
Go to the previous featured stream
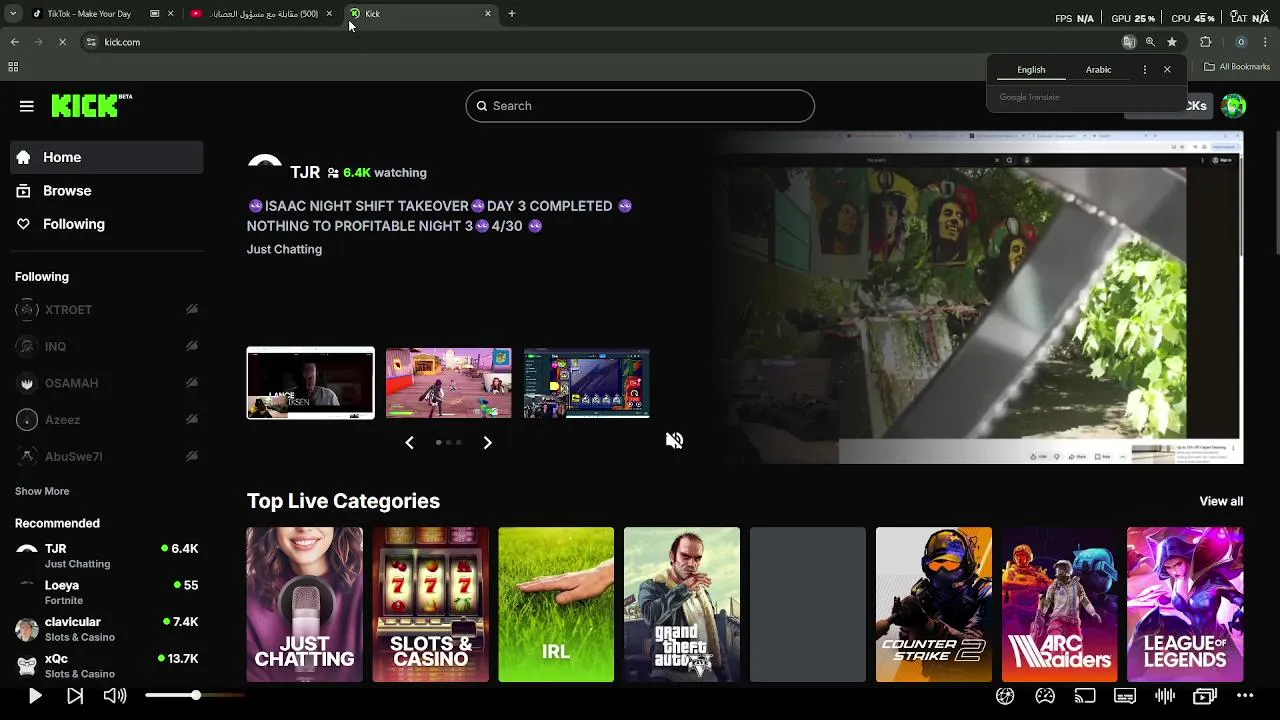tap(409, 442)
